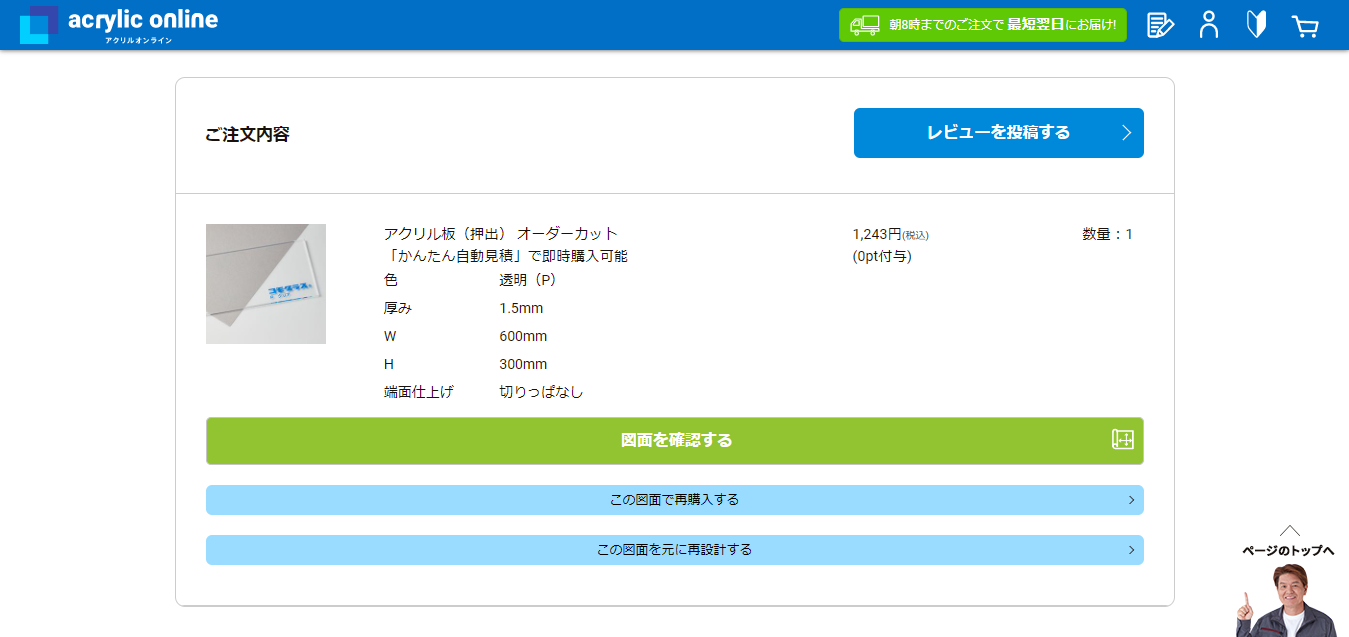
Task: Select この図面を元に再設計する option
Action: 674,550
